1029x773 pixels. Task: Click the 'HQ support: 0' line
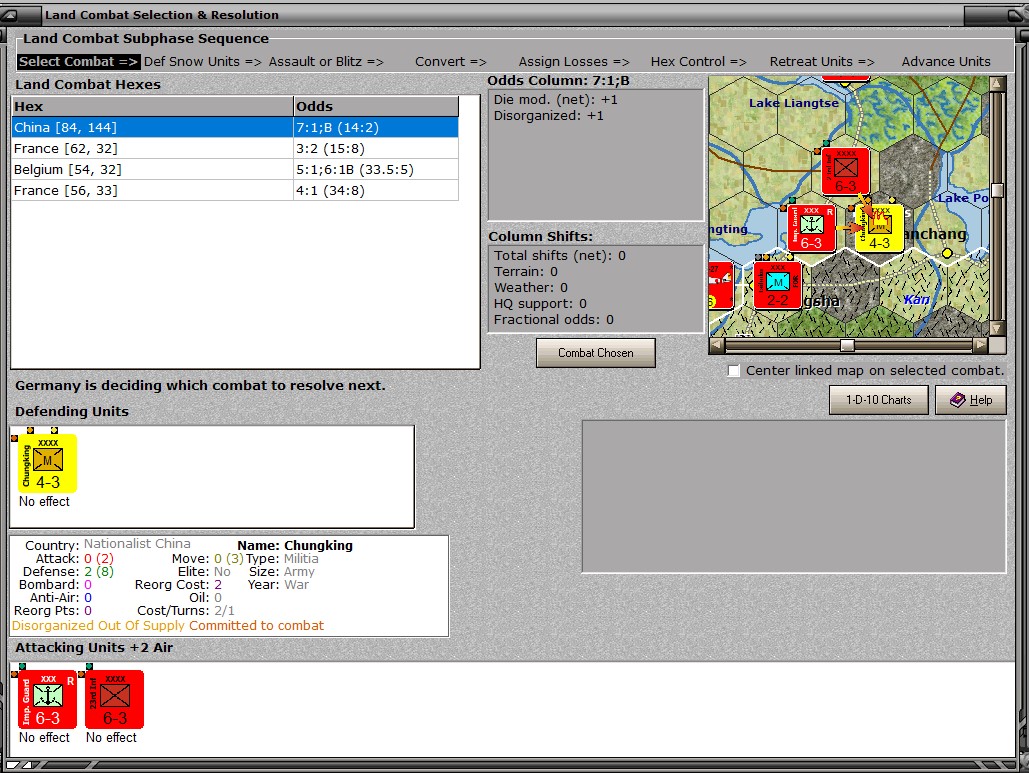click(540, 303)
